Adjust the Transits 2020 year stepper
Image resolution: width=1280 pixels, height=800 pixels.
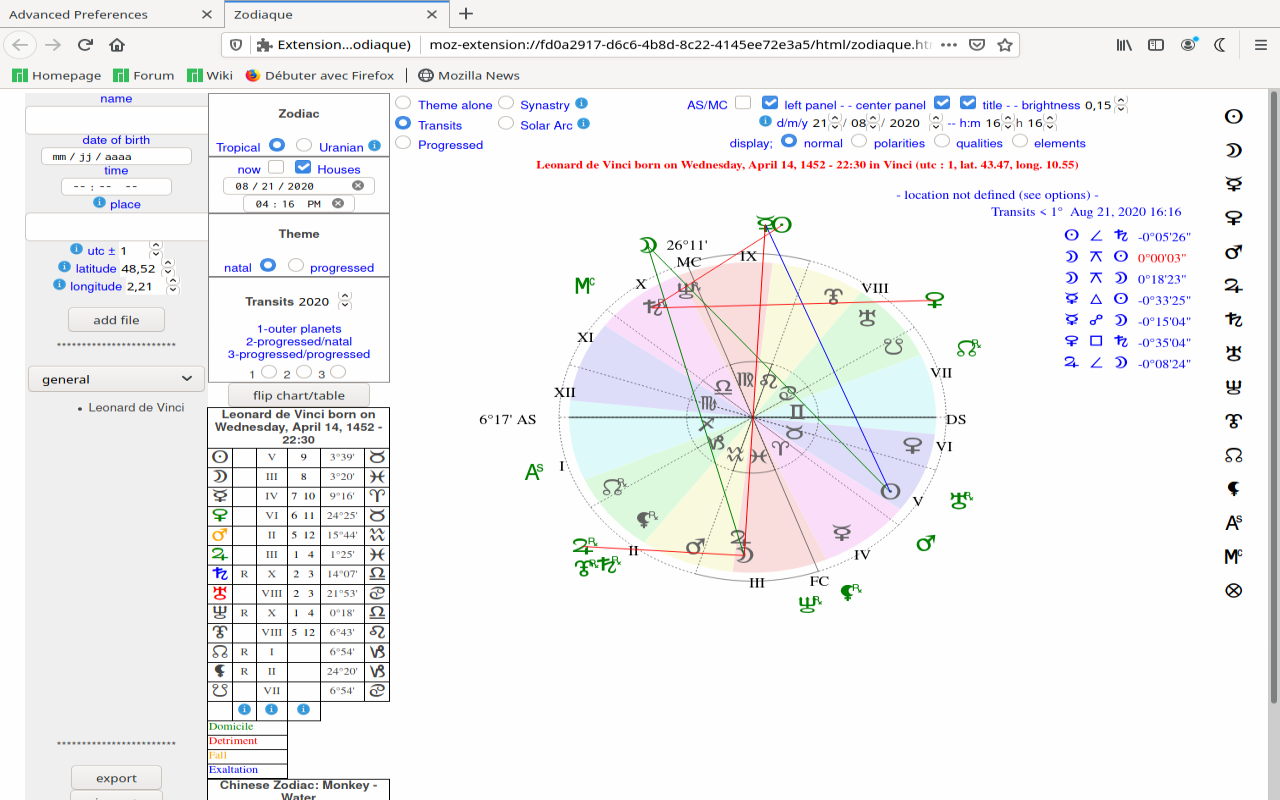coord(345,300)
